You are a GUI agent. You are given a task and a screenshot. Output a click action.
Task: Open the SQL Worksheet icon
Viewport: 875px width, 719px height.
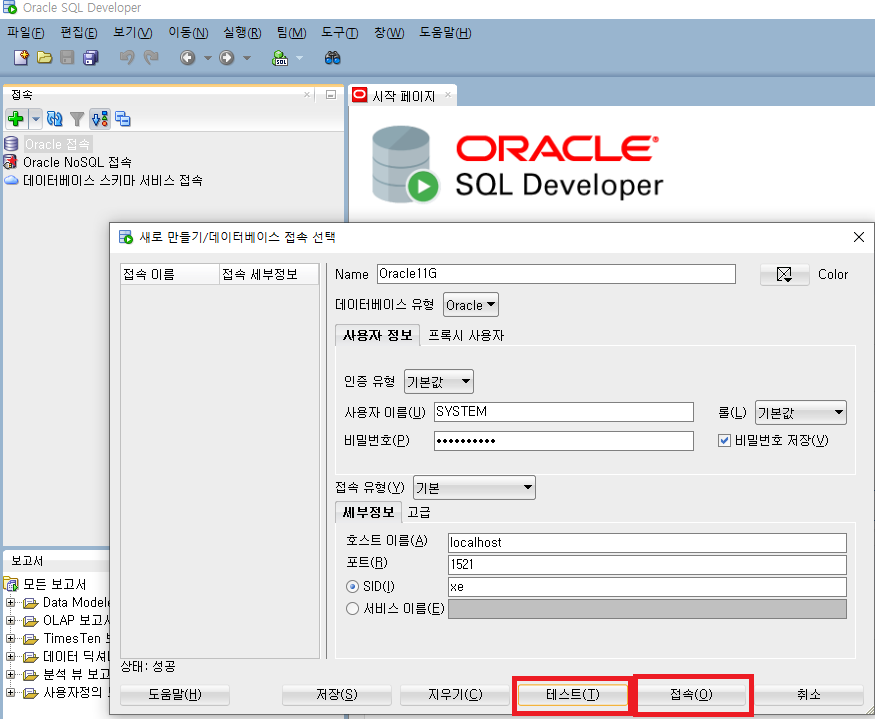tap(280, 57)
